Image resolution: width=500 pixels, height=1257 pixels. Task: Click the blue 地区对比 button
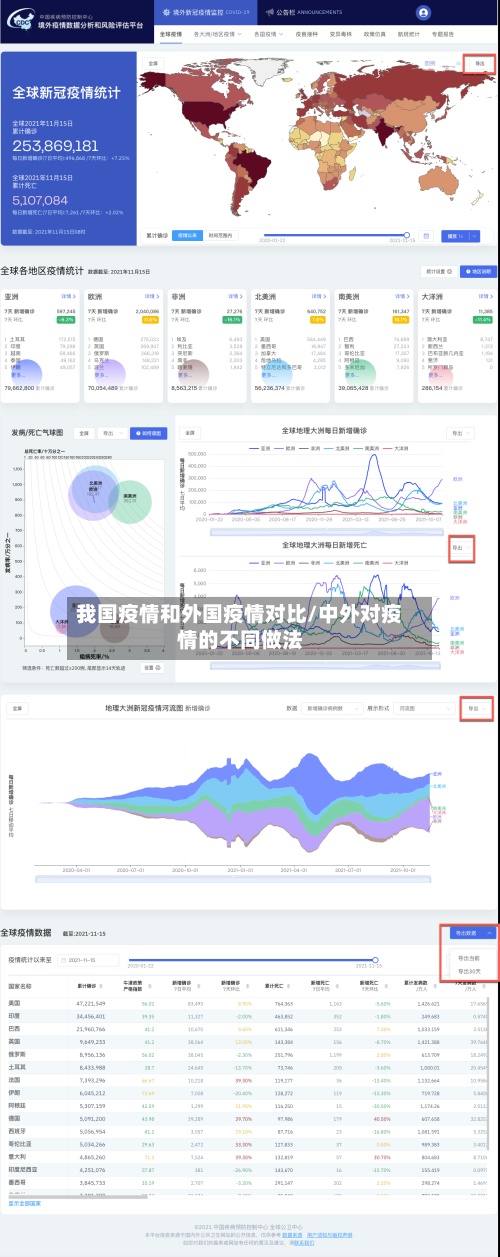point(477,271)
